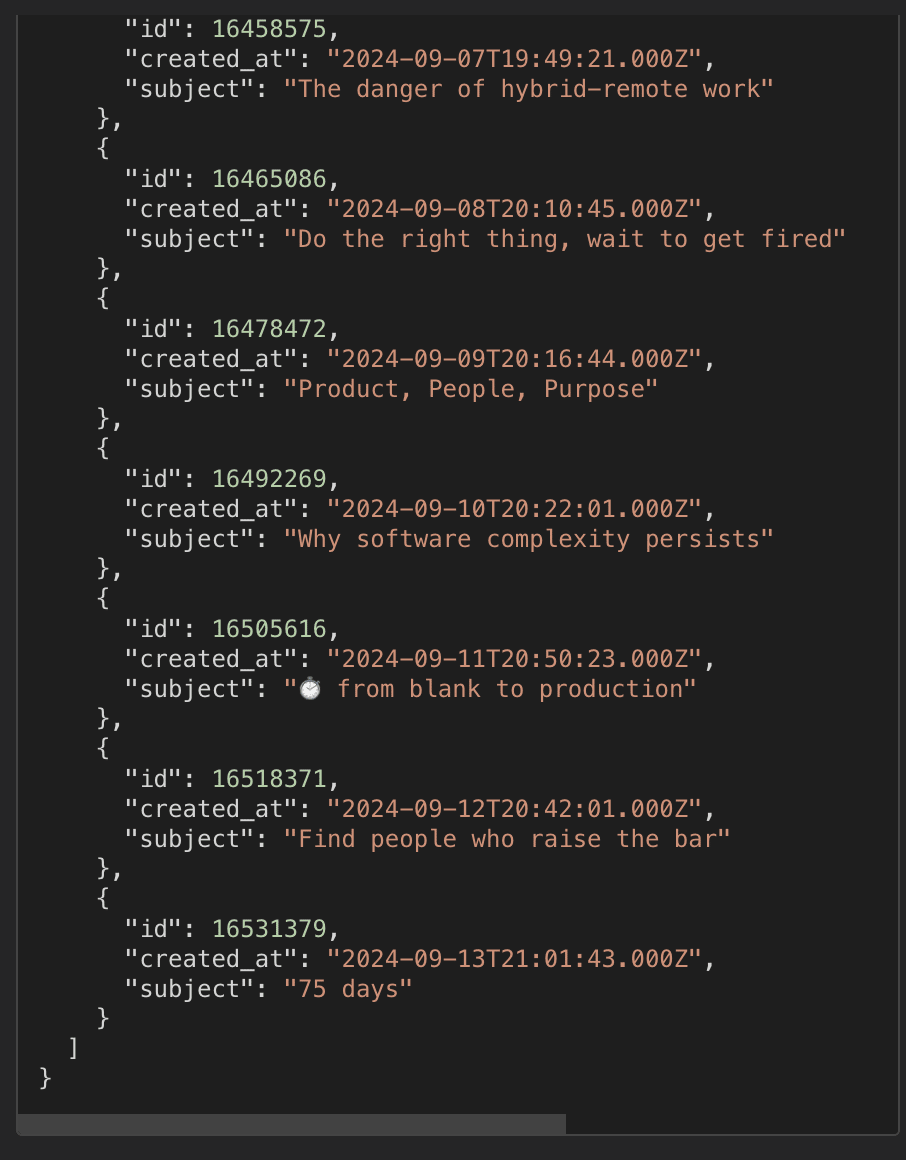Screen dimensions: 906x1160
Task: Click the empty scrollbar track right of the thumb
Action: tap(731, 1124)
